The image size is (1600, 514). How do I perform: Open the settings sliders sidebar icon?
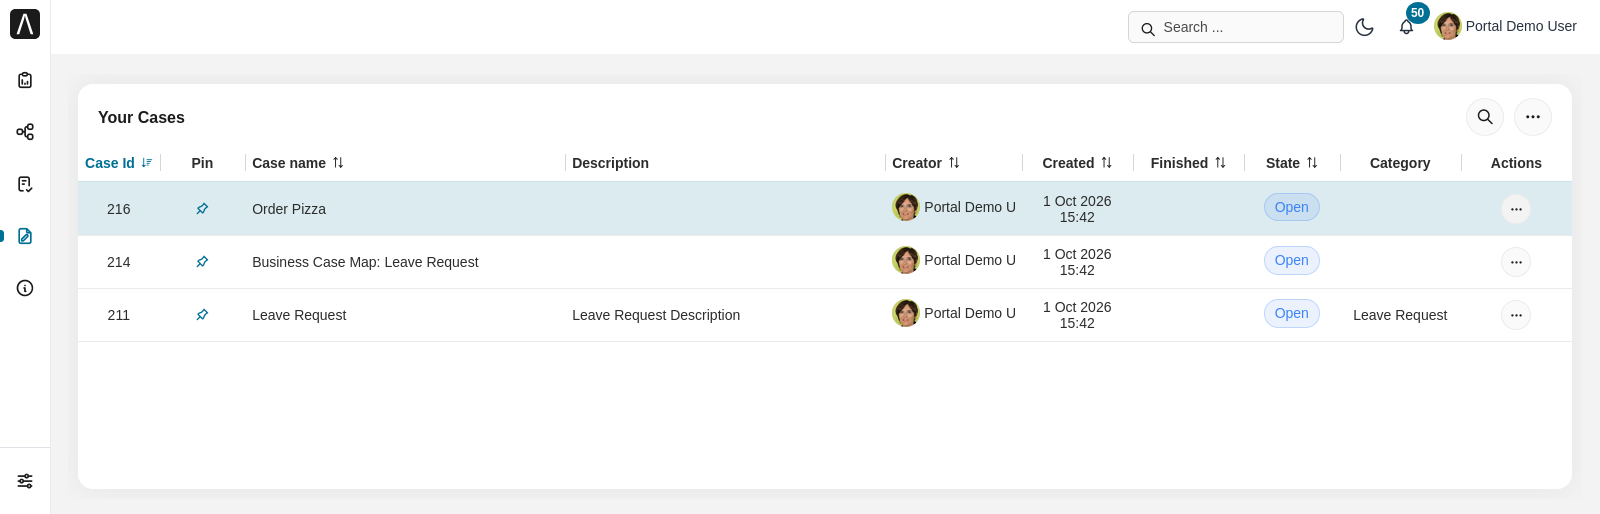tap(25, 481)
